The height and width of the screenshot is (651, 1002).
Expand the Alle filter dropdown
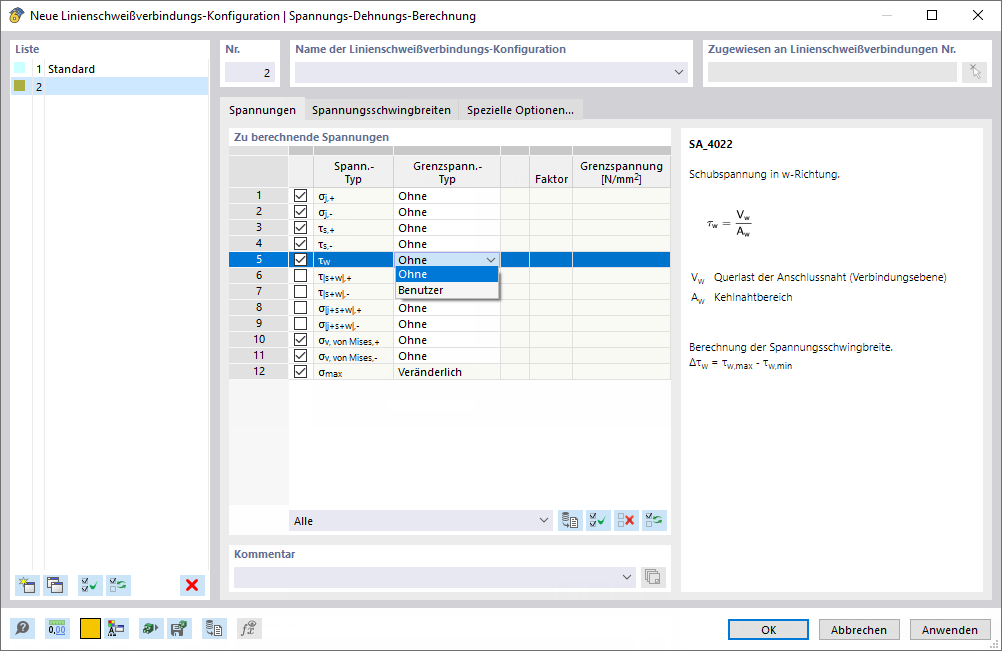pos(544,521)
